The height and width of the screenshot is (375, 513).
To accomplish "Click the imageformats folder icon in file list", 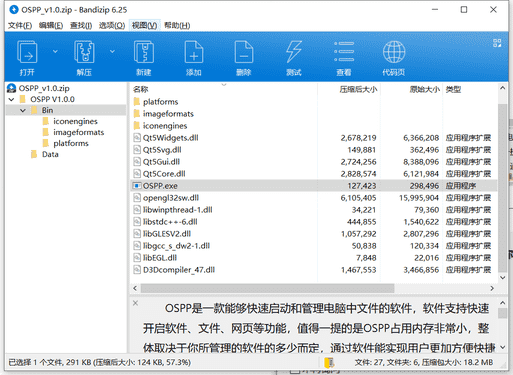I will click(137, 113).
